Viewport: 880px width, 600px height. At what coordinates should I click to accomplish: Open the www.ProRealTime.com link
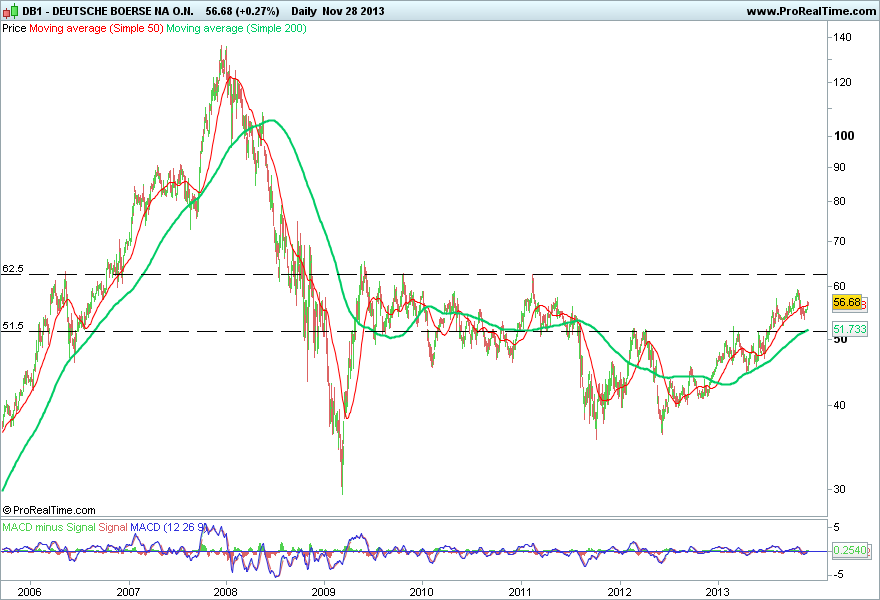(x=811, y=11)
